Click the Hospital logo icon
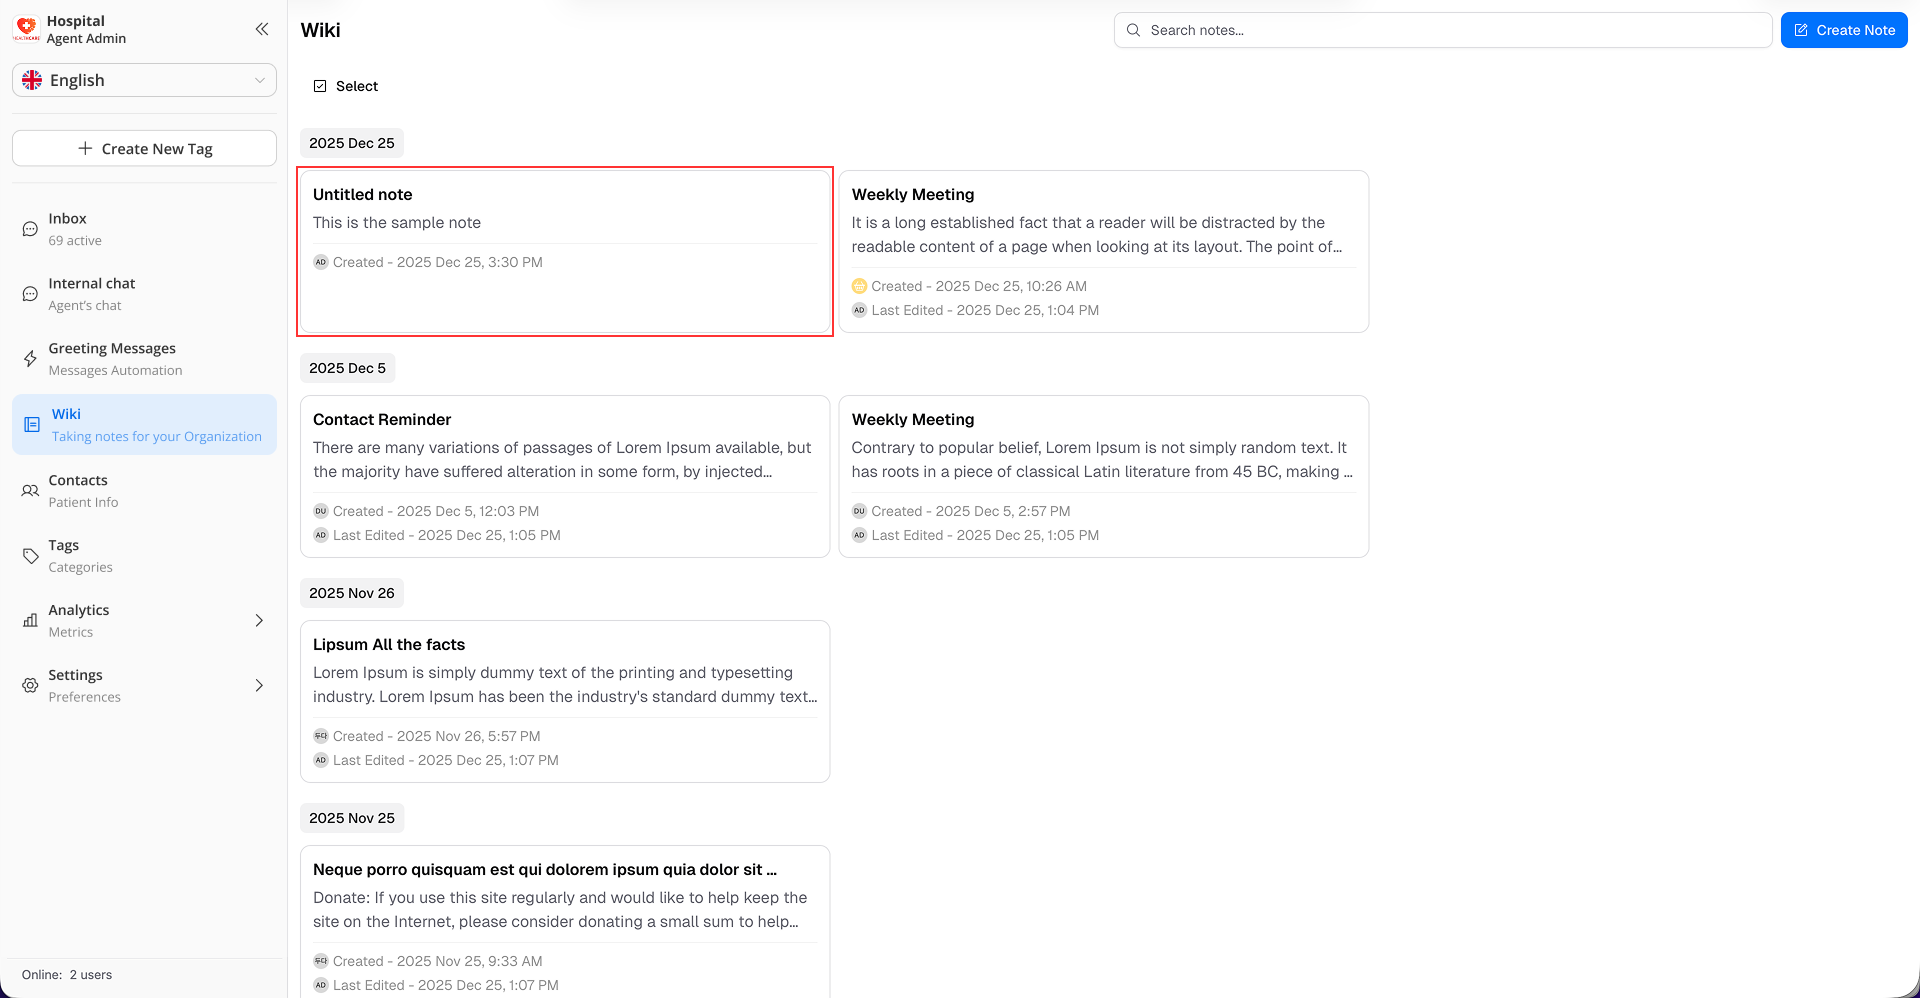Screen dimensions: 1920x998 coord(26,28)
